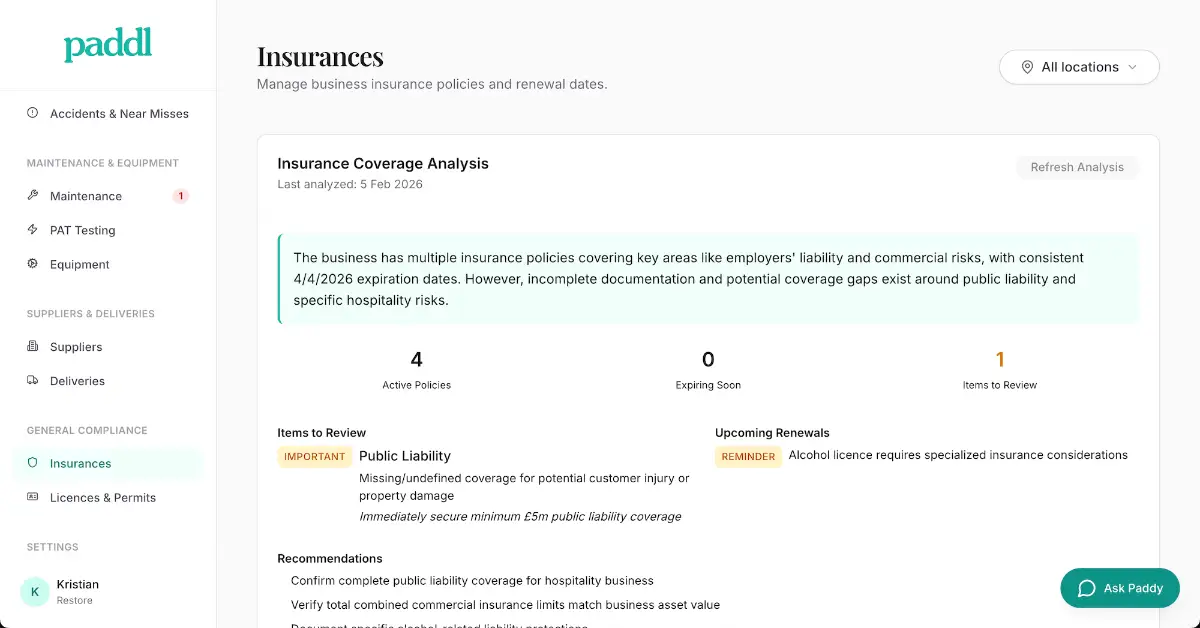The width and height of the screenshot is (1200, 628).
Task: Click the Accidents & Near Misses clock icon
Action: 33,113
